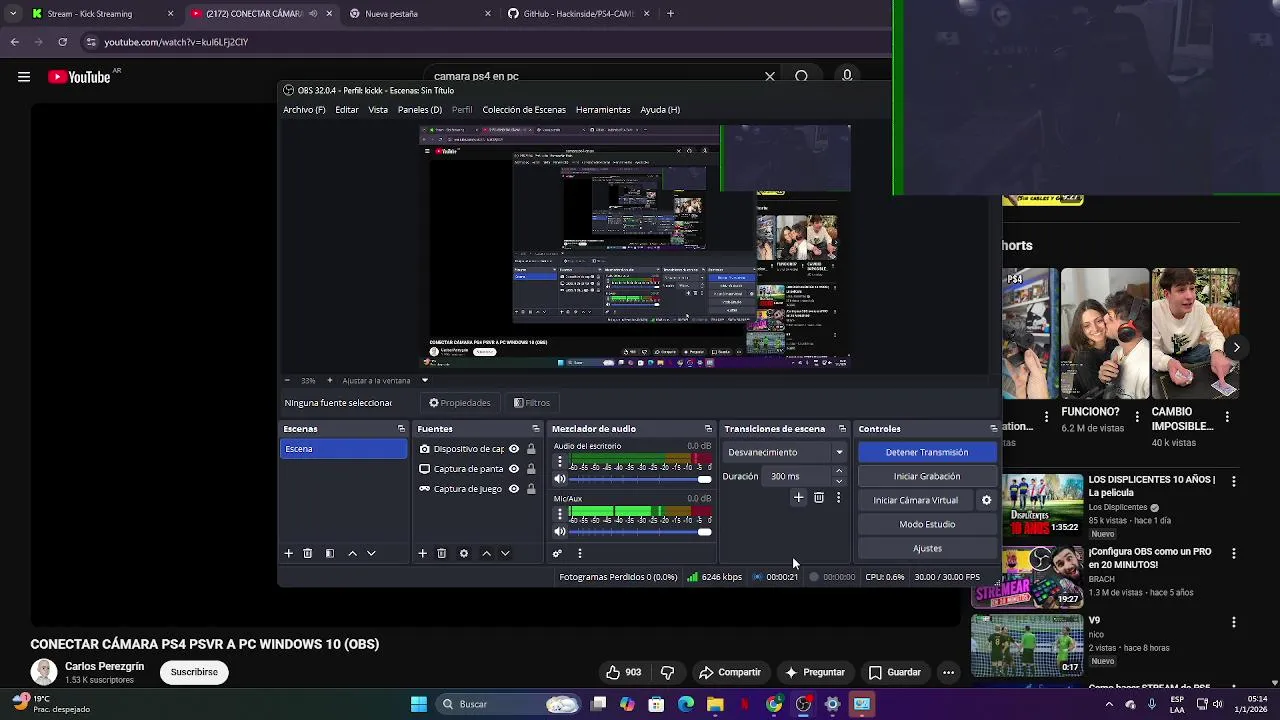Viewport: 1280px width, 720px height.
Task: Open OBS Studio from Windows taskbar
Action: pyautogui.click(x=803, y=704)
